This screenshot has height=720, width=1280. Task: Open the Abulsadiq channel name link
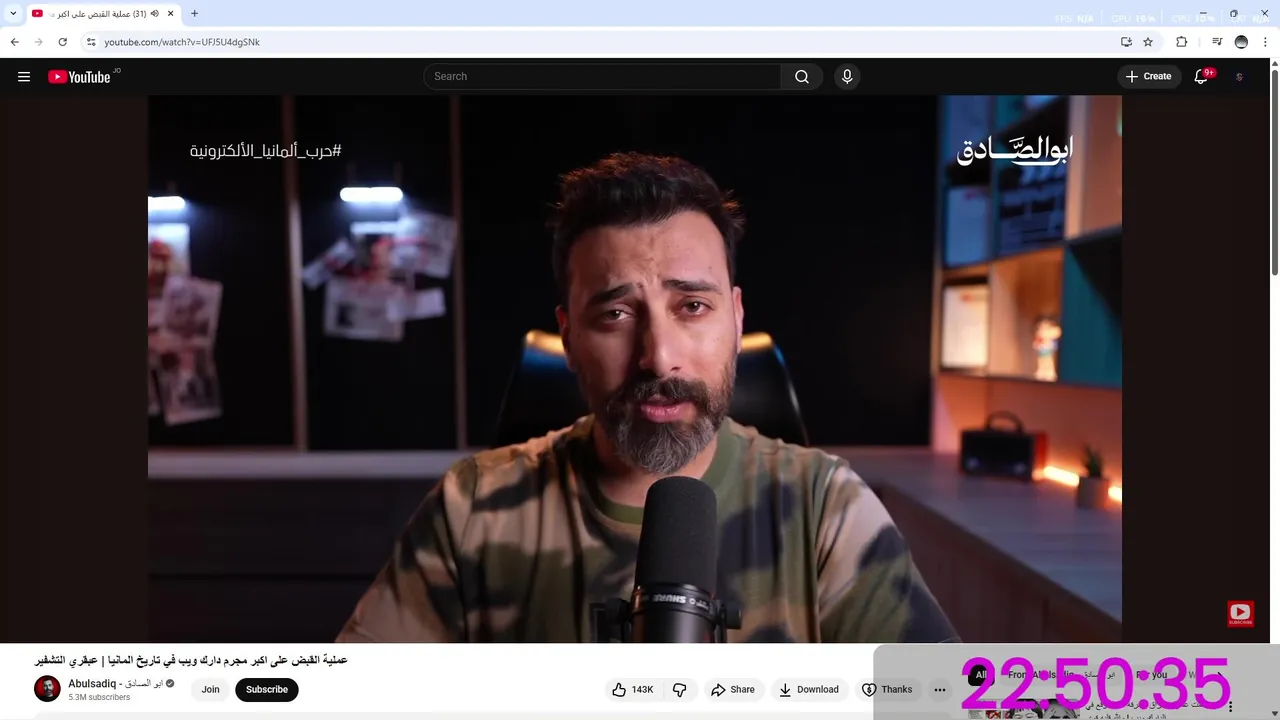[114, 683]
